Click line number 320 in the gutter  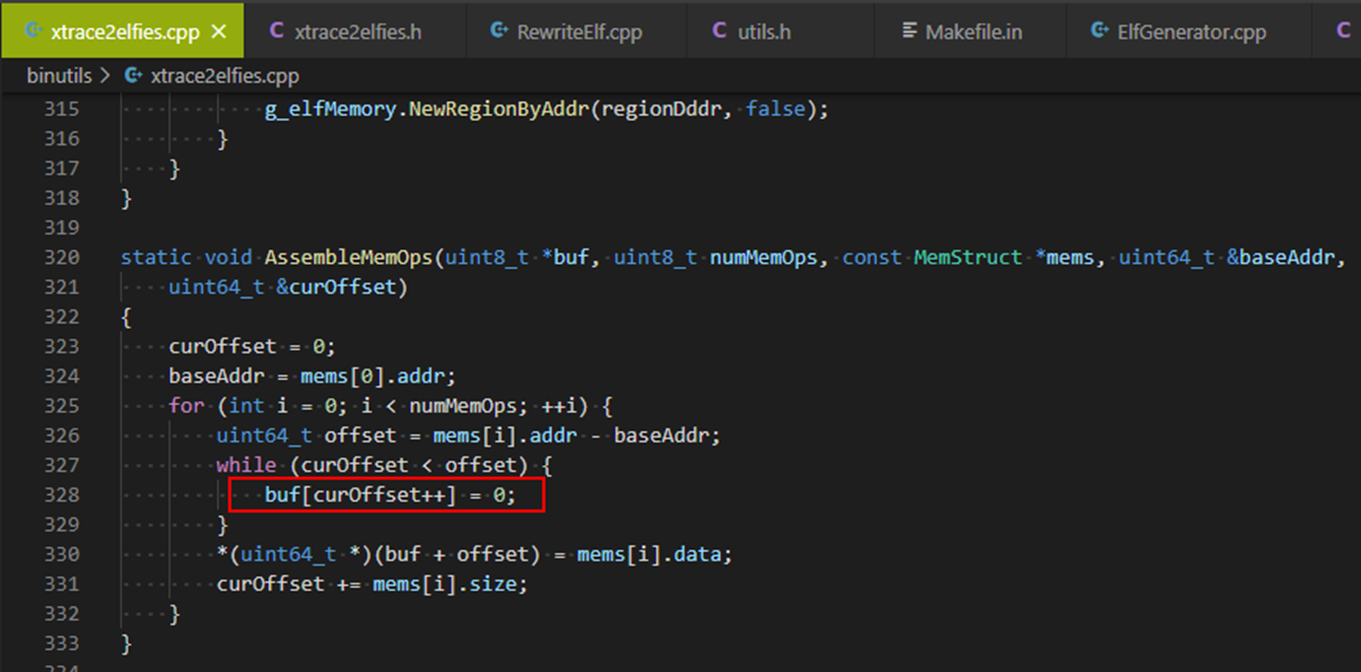61,257
